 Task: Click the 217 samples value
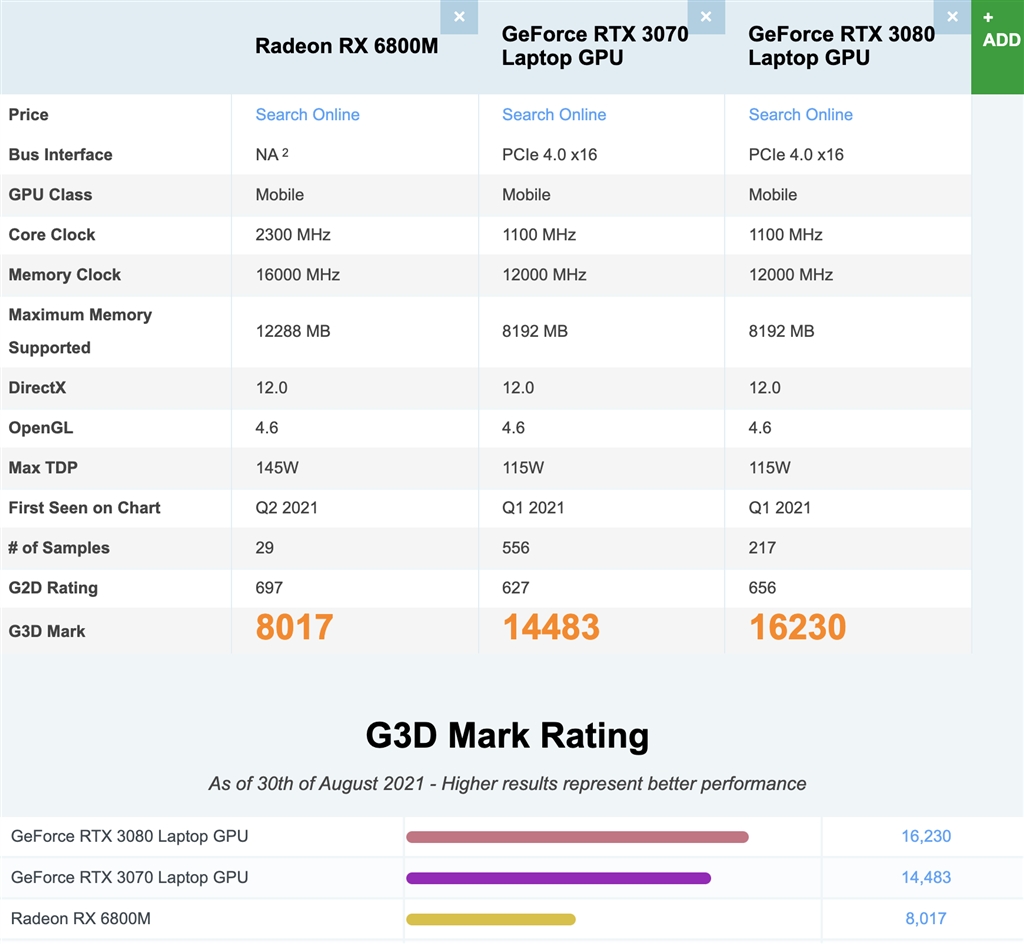[762, 548]
